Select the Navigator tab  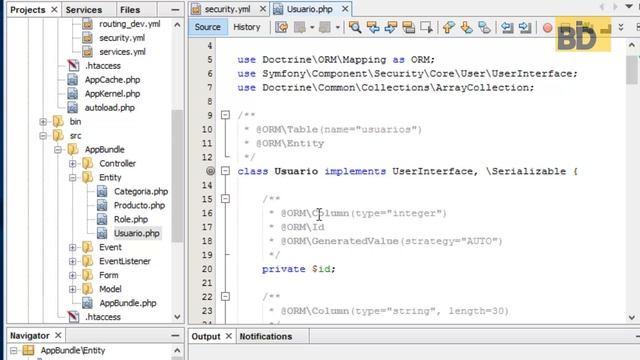point(30,336)
